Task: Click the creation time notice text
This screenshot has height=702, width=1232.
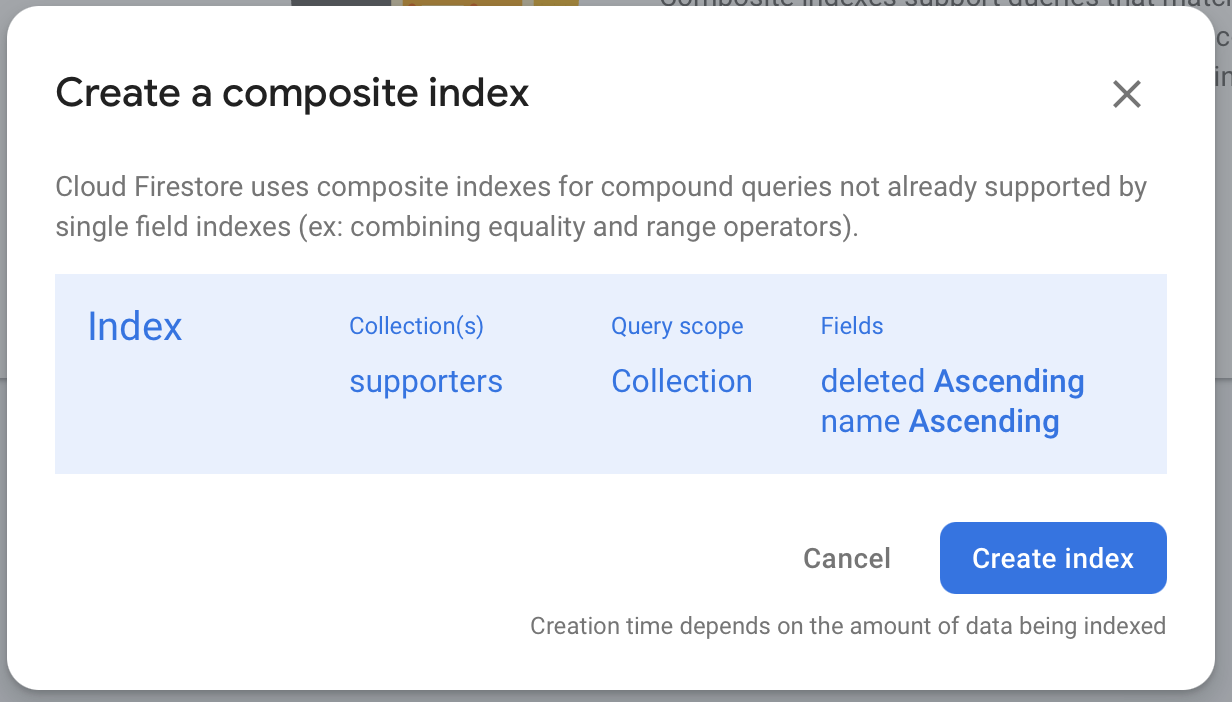Action: point(847,626)
